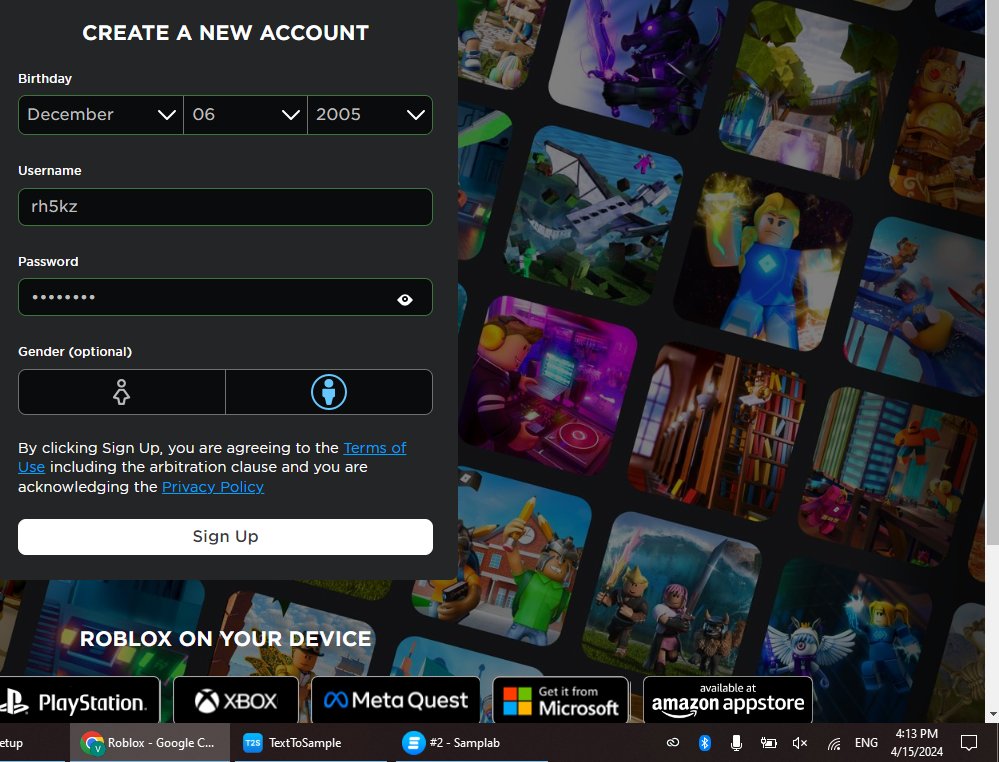Click the blonde hero glowing hand thumbnail
Image resolution: width=999 pixels, height=762 pixels.
pyautogui.click(x=763, y=261)
